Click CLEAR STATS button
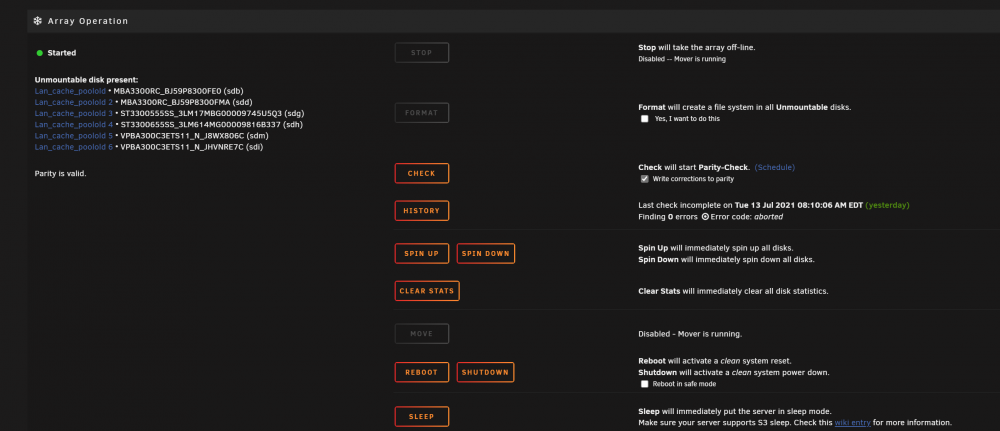The height and width of the screenshot is (431, 1000). [427, 291]
